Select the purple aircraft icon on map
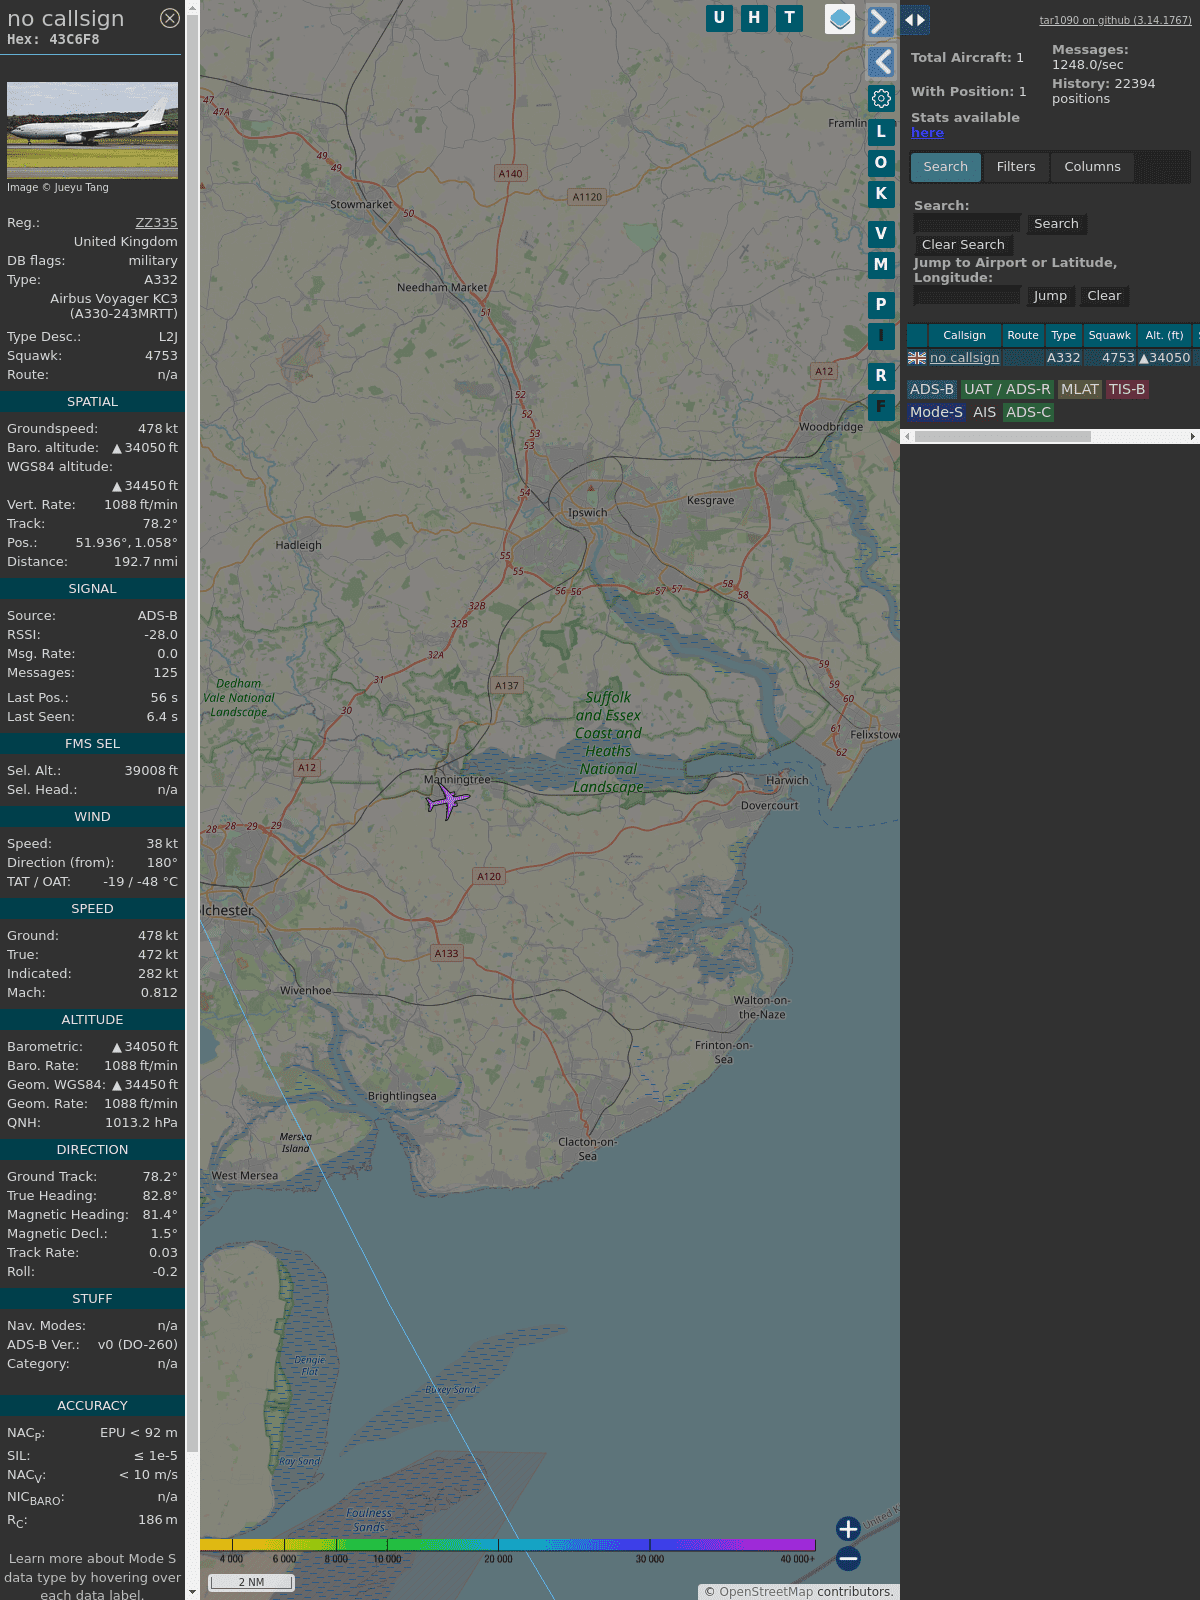 (448, 801)
